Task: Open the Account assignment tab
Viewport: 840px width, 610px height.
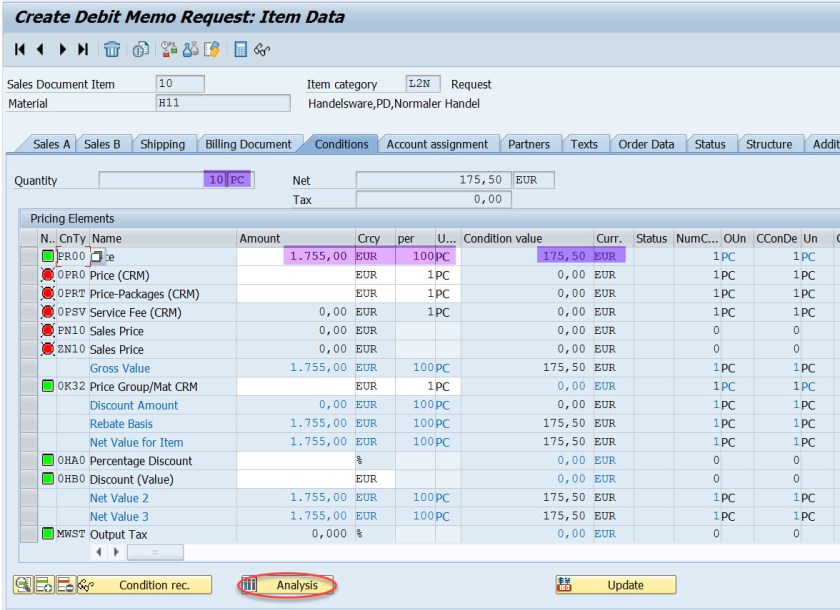Action: [x=437, y=144]
